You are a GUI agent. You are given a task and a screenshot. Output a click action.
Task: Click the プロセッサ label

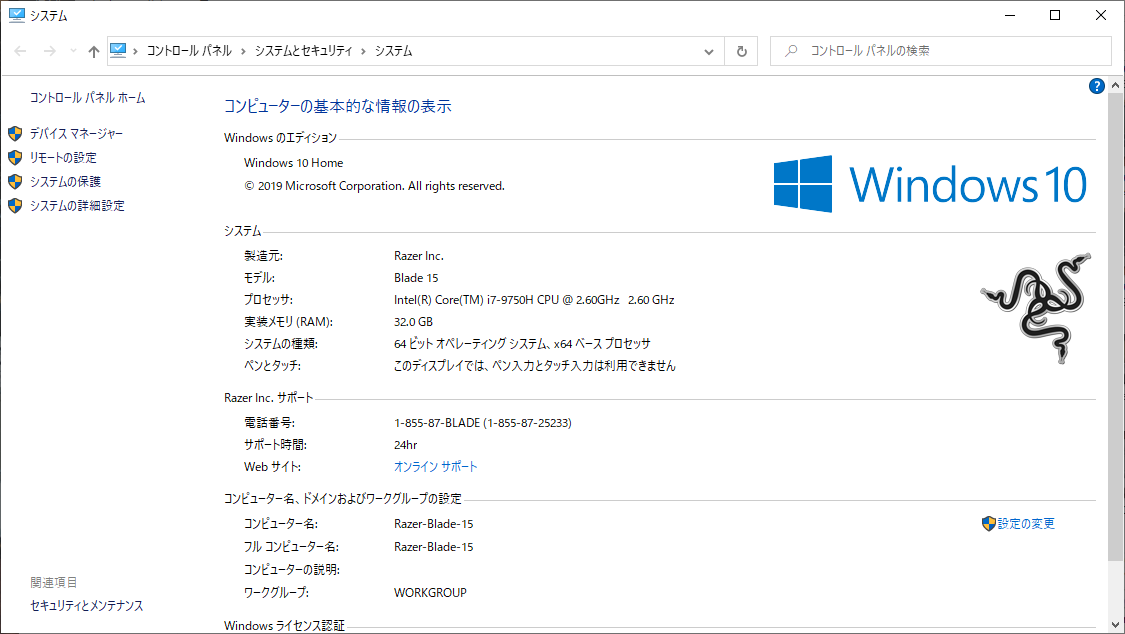click(268, 300)
